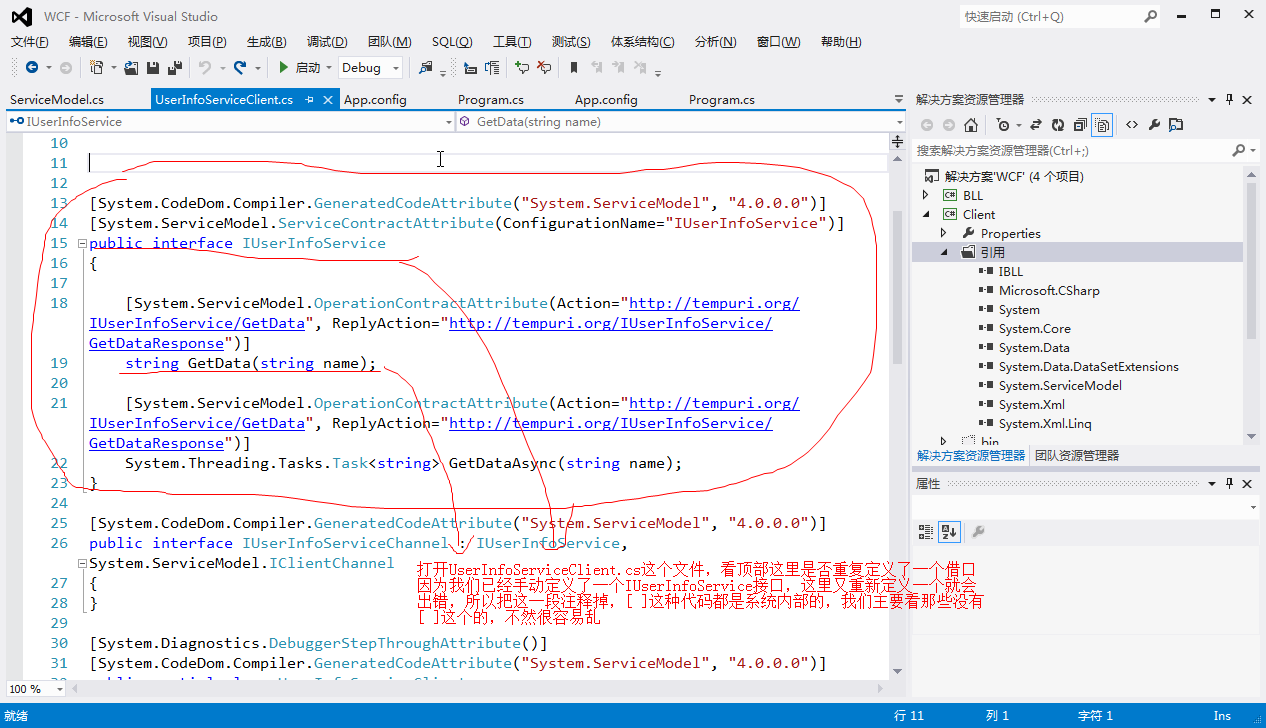The height and width of the screenshot is (728, 1266).
Task: Save the current file via floppy icon
Action: point(153,67)
